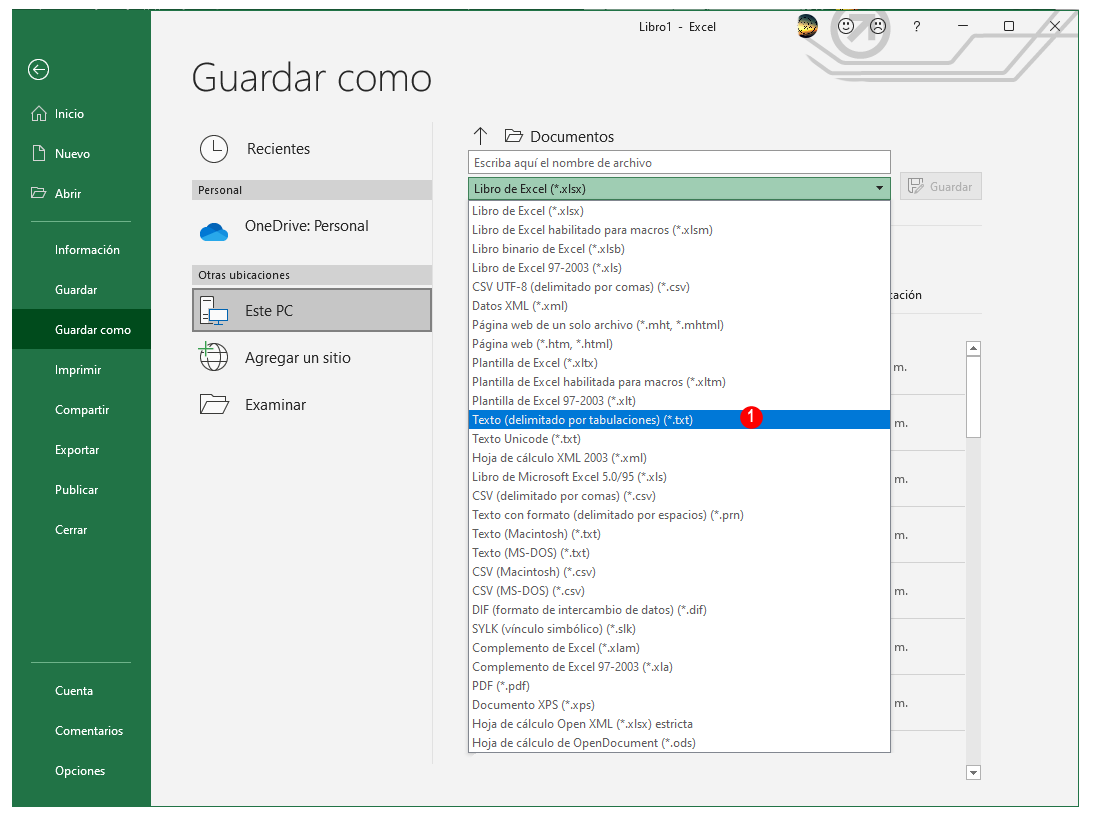Image resolution: width=1093 pixels, height=814 pixels.
Task: Open the Inicio home icon
Action: point(39,114)
